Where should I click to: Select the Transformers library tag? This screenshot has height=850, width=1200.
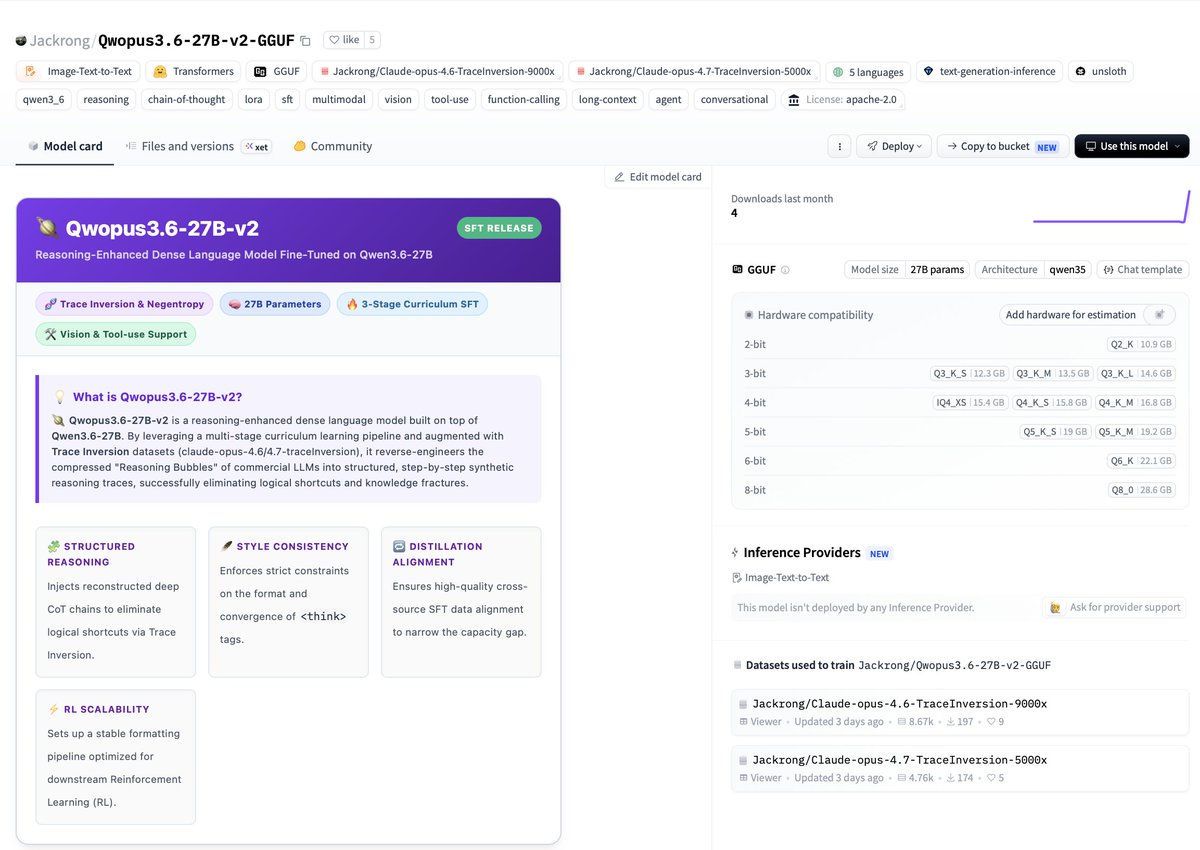tap(193, 72)
